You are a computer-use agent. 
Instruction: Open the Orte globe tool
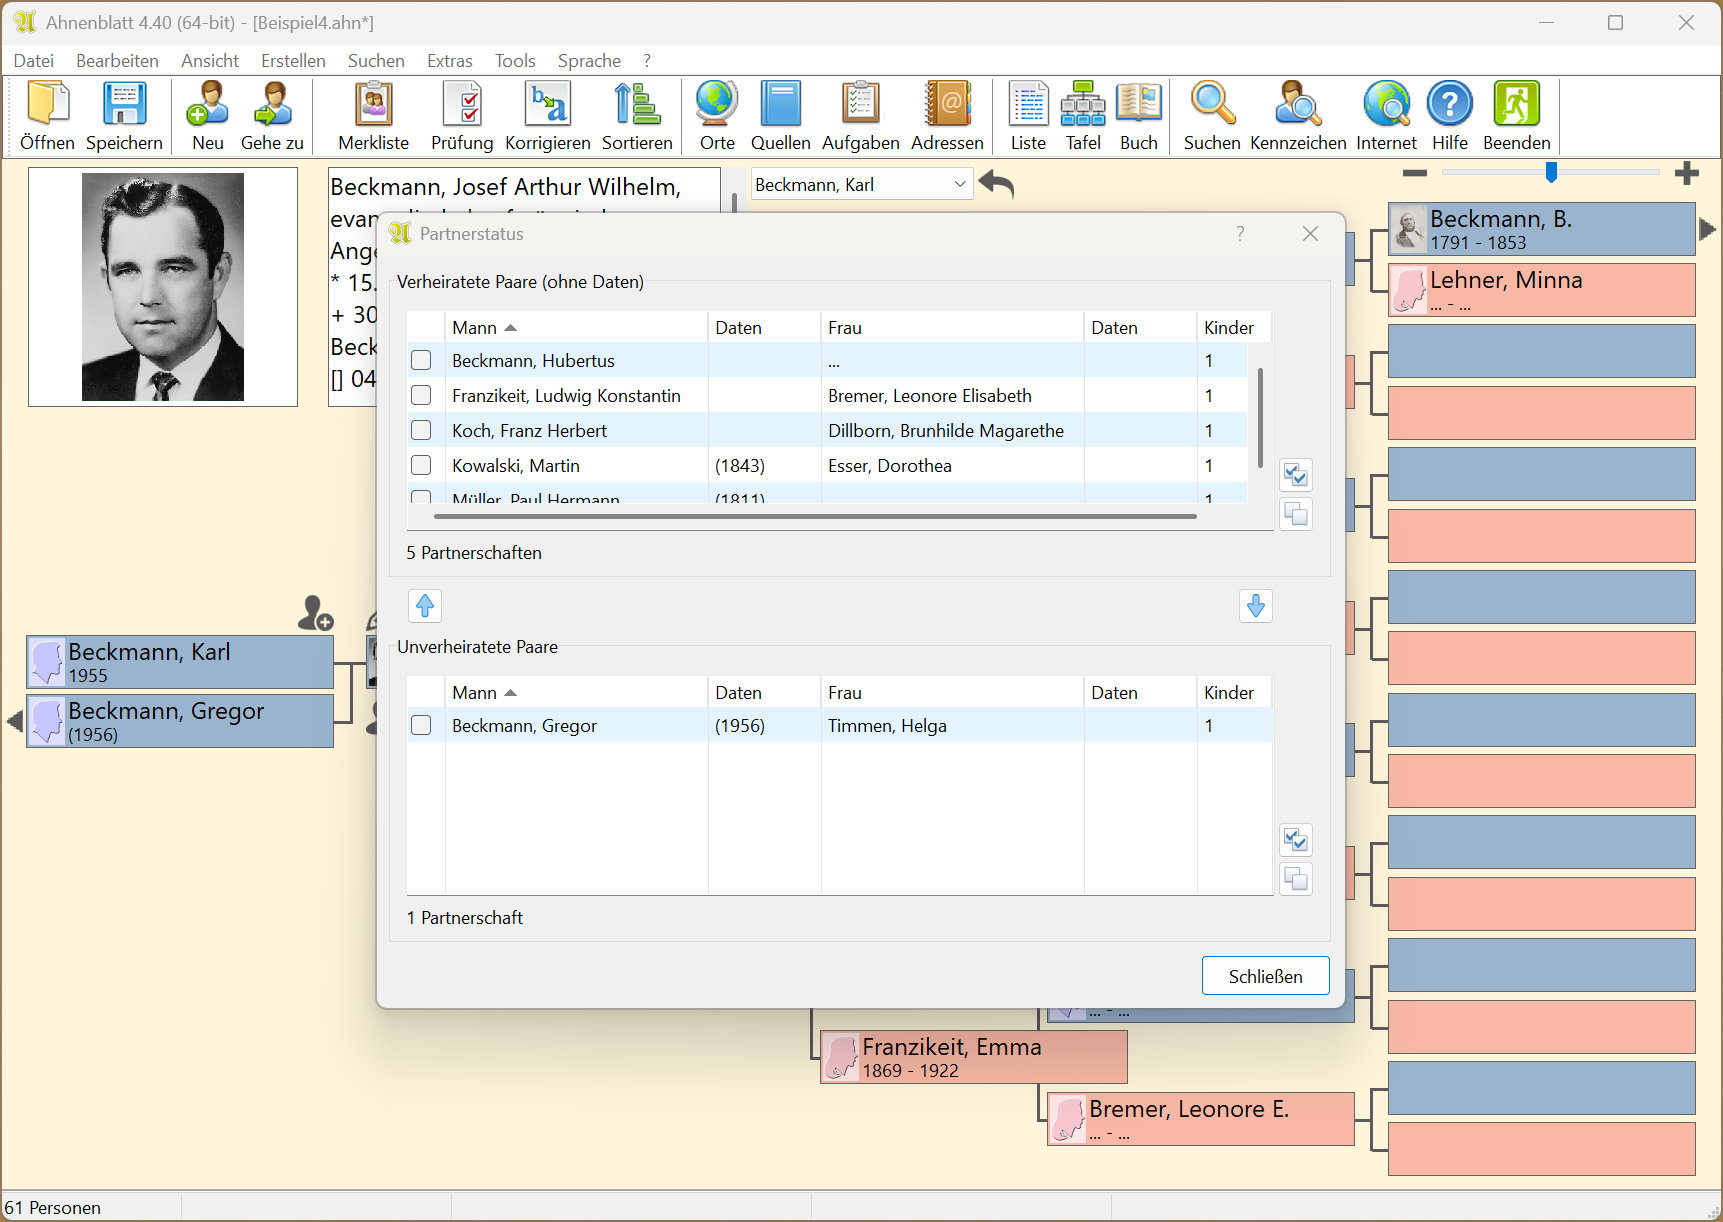[x=716, y=116]
